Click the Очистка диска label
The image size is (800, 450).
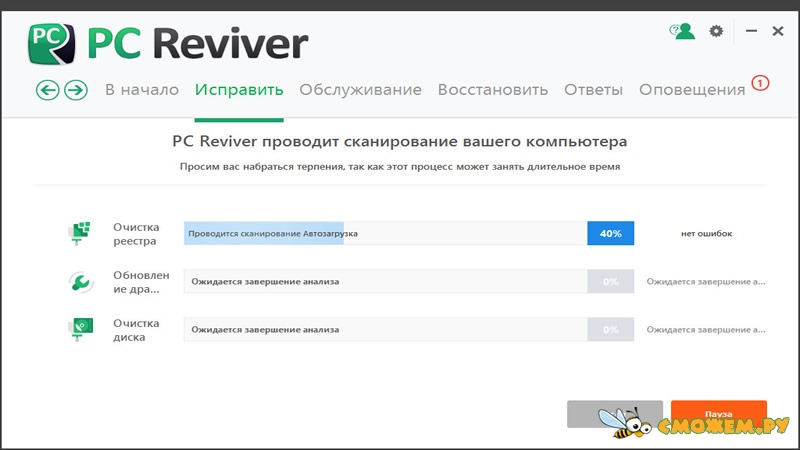click(x=136, y=330)
